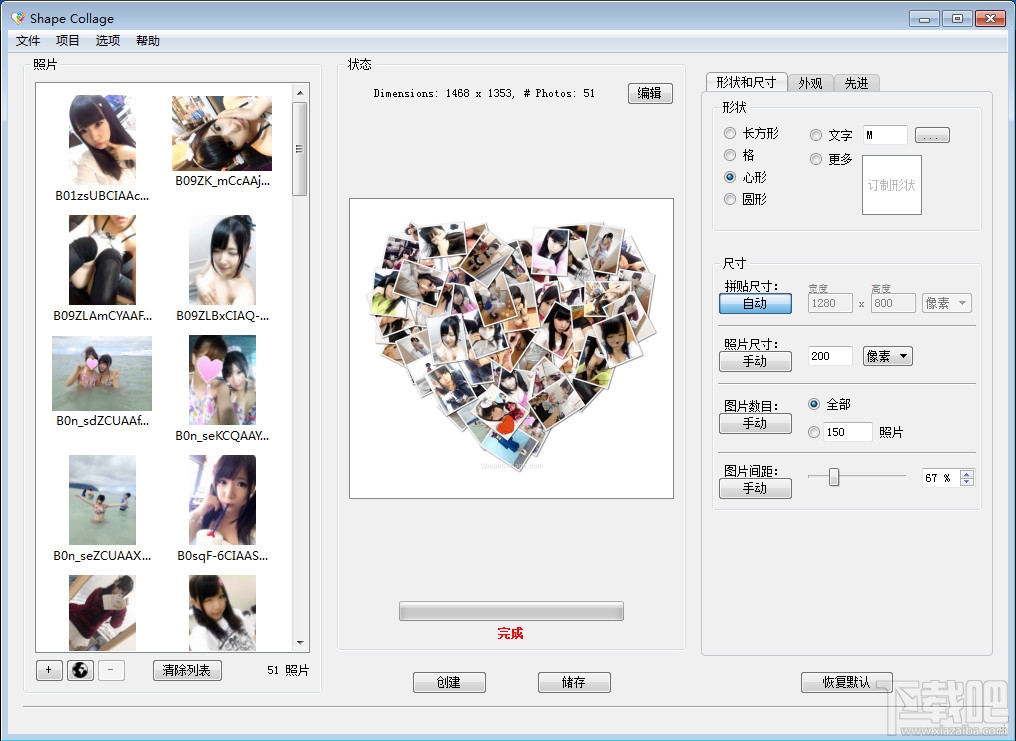Click the collage width 1280 field
This screenshot has width=1016, height=741.
coord(830,302)
